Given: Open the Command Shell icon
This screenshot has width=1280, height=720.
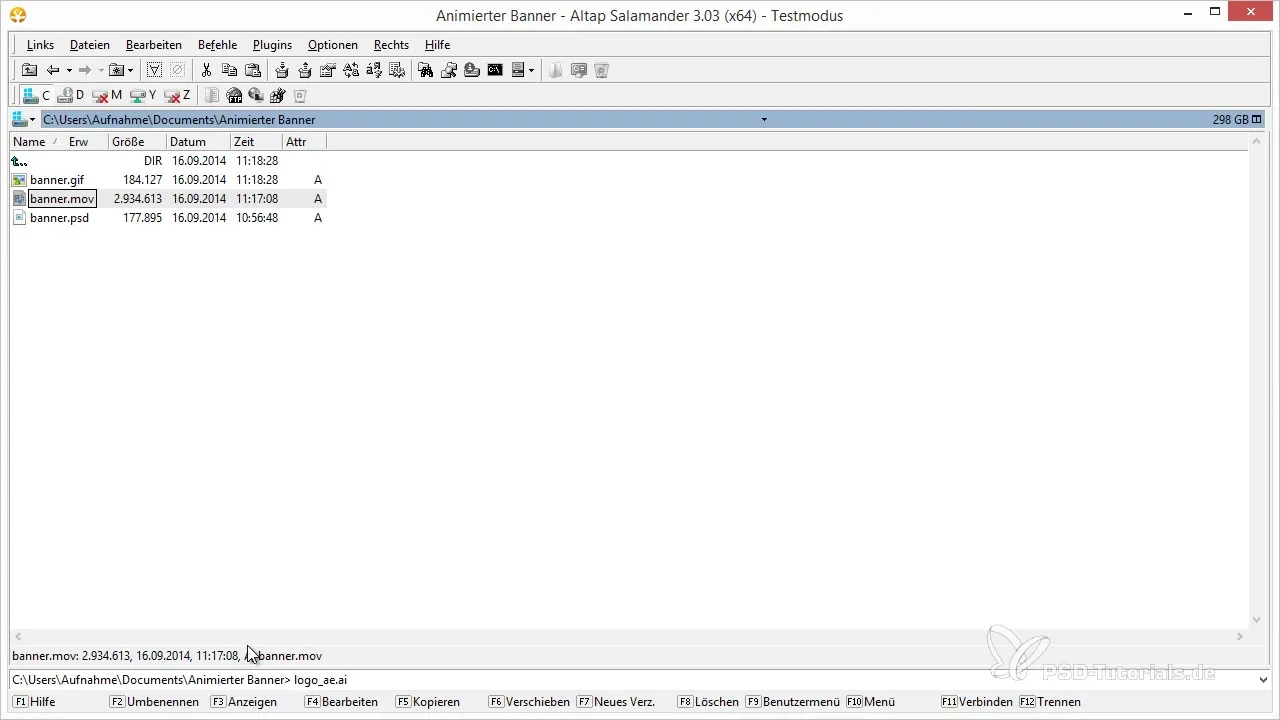Looking at the screenshot, I should pyautogui.click(x=495, y=70).
